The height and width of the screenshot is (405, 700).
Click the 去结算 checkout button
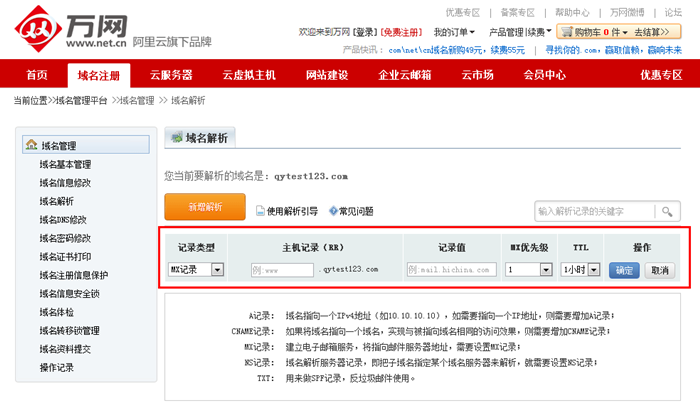tap(652, 32)
